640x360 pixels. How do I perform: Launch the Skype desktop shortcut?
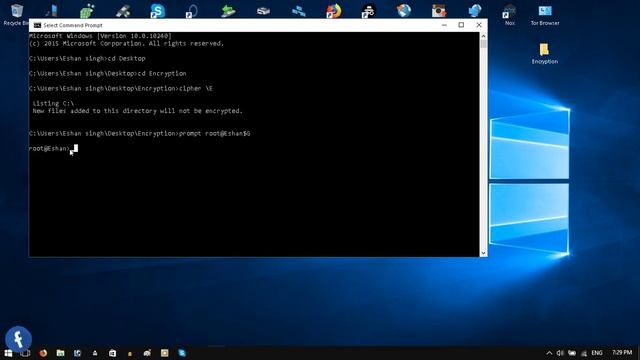coord(158,11)
